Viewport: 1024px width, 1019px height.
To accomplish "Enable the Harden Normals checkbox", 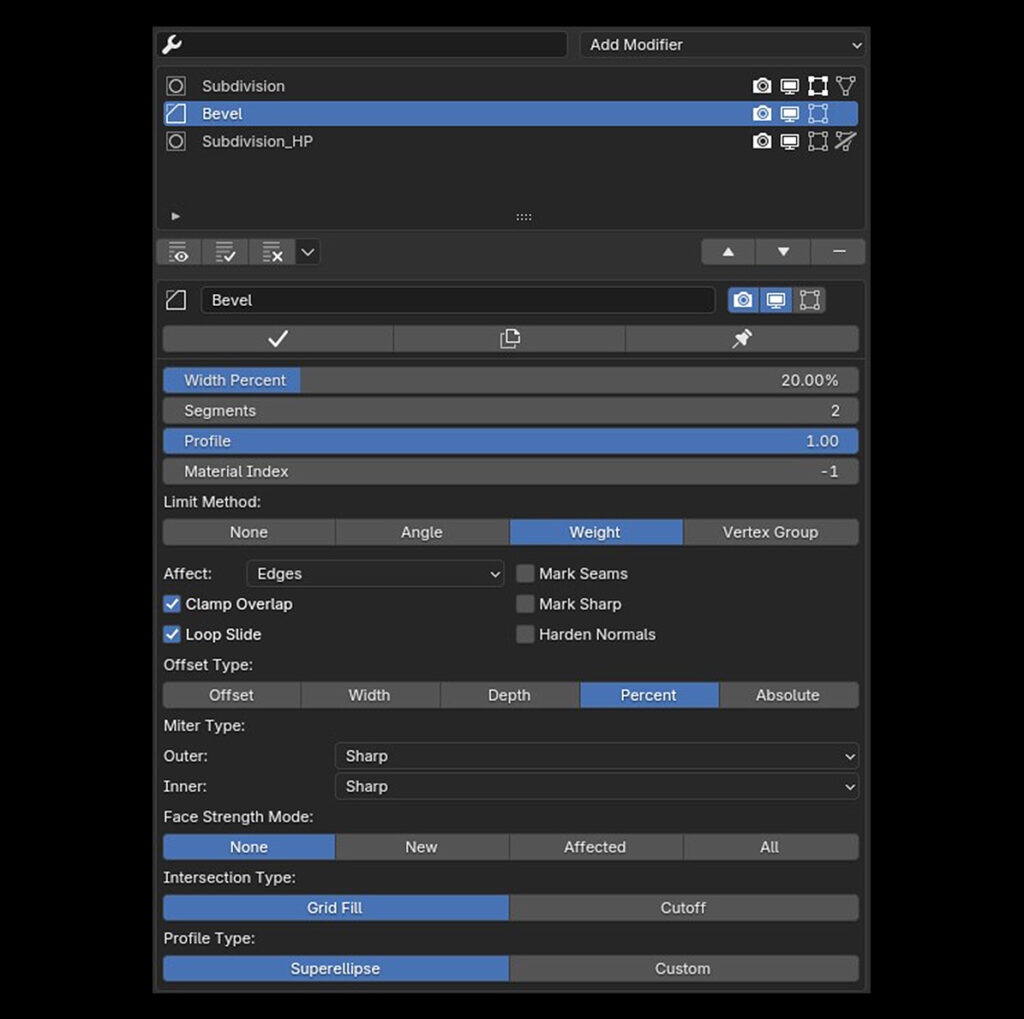I will pos(525,634).
